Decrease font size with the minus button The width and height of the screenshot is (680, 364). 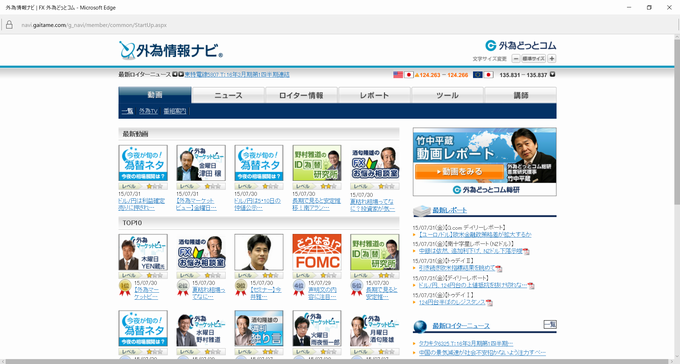tap(516, 59)
